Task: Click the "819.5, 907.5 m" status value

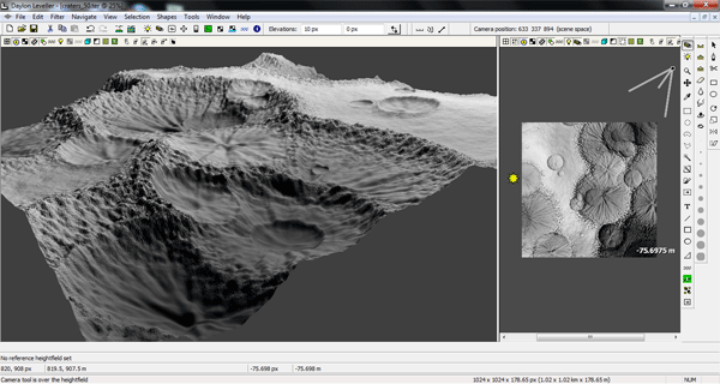Action: click(x=67, y=369)
